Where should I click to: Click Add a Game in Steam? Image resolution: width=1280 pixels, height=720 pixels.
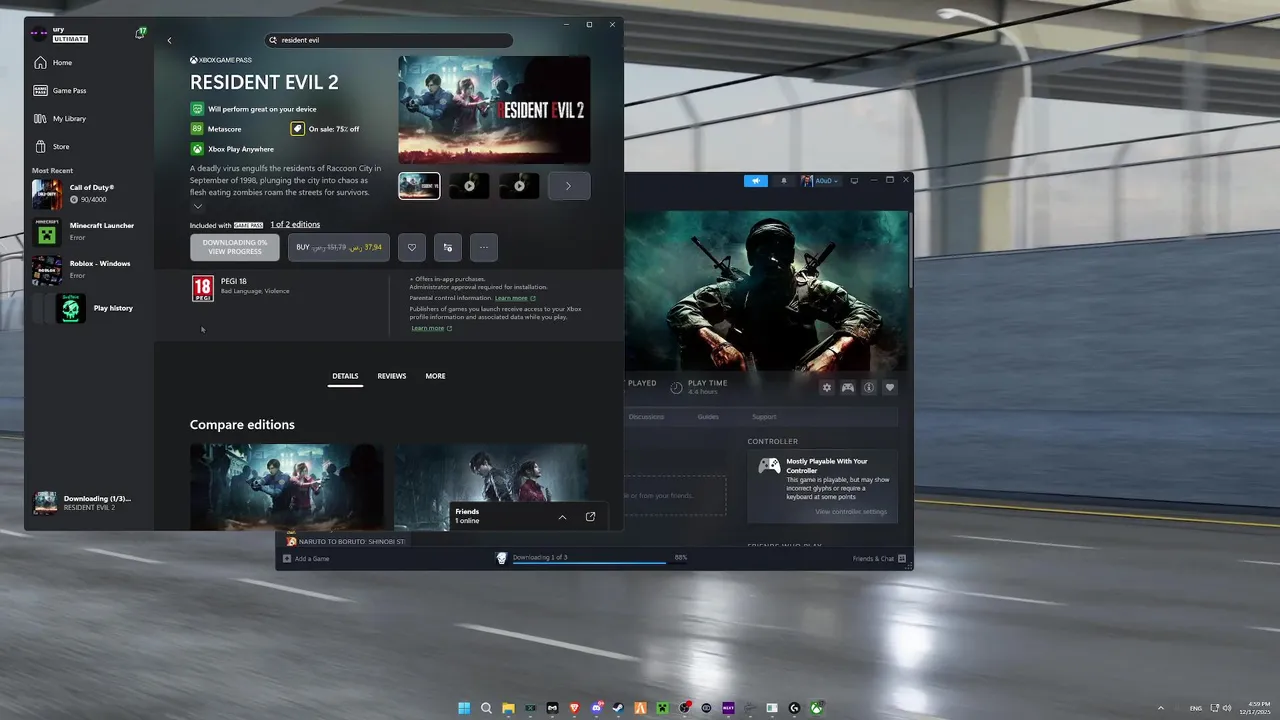306,559
